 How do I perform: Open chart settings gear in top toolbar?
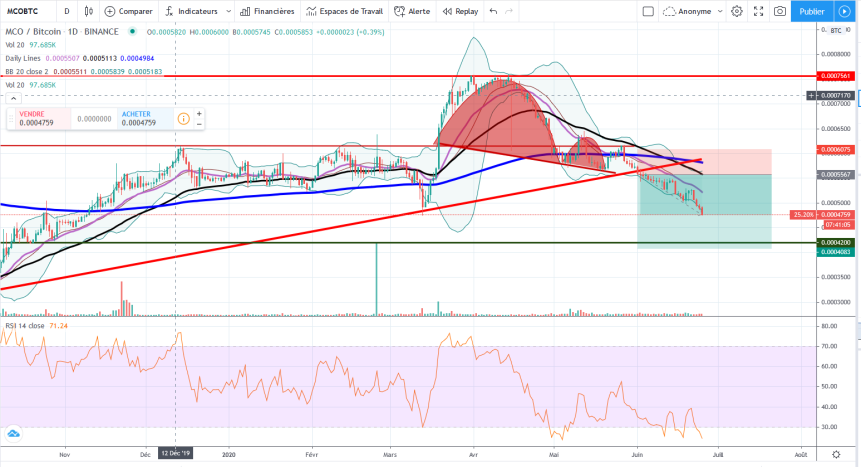(737, 11)
